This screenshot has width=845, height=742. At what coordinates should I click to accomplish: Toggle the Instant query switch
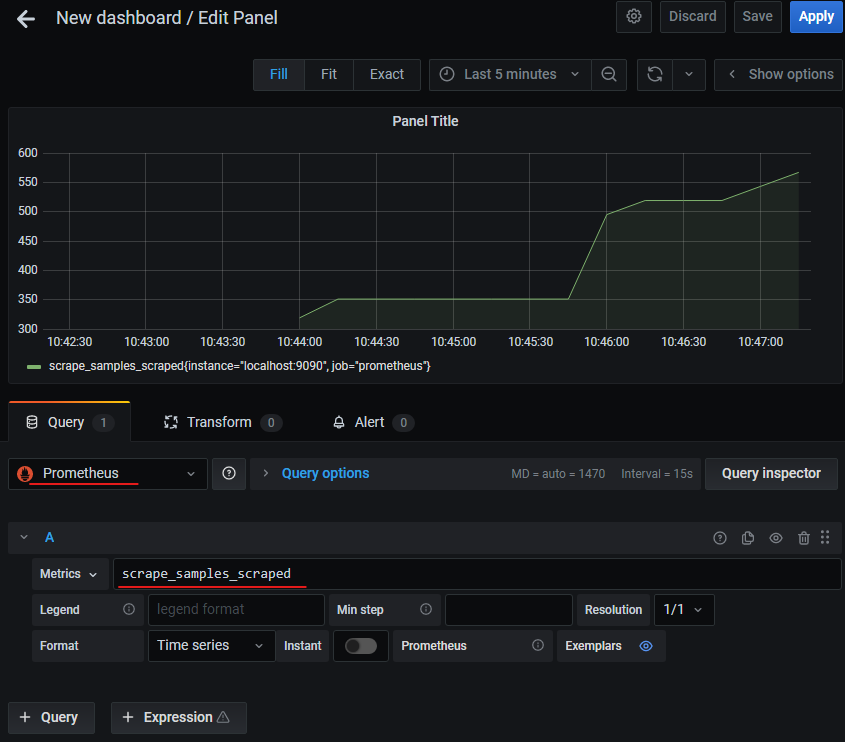pyautogui.click(x=360, y=646)
